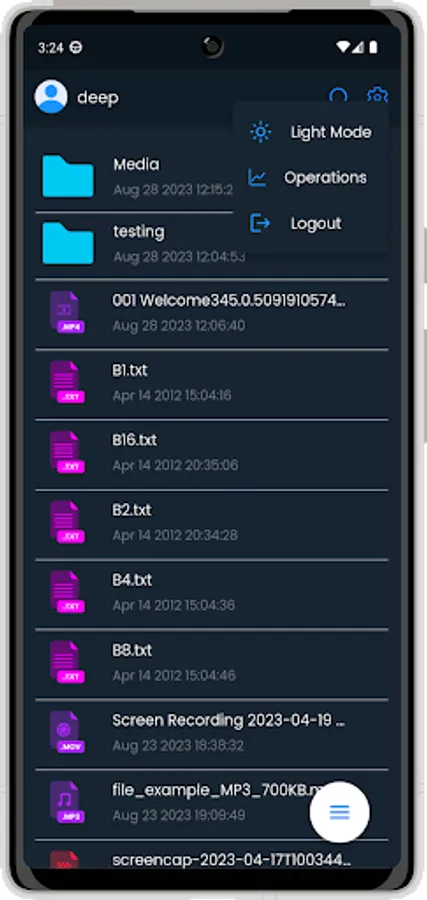Tap the MP3 music file icon
This screenshot has height=900, width=427.
[67, 802]
